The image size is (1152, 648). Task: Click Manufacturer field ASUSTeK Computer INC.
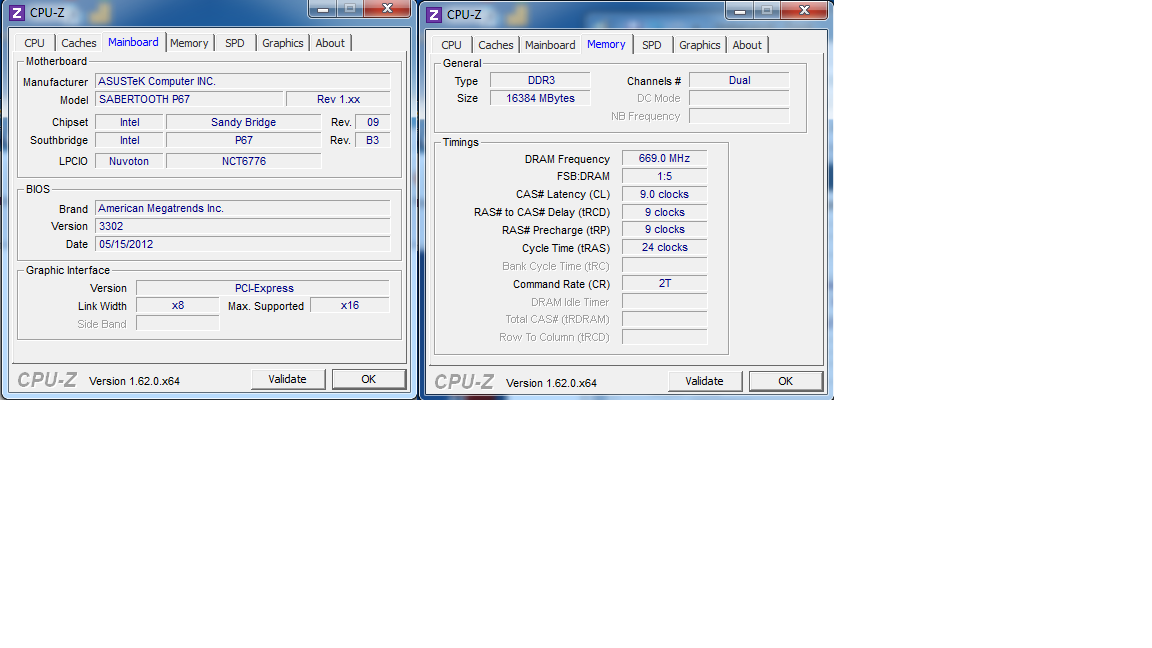click(x=242, y=82)
